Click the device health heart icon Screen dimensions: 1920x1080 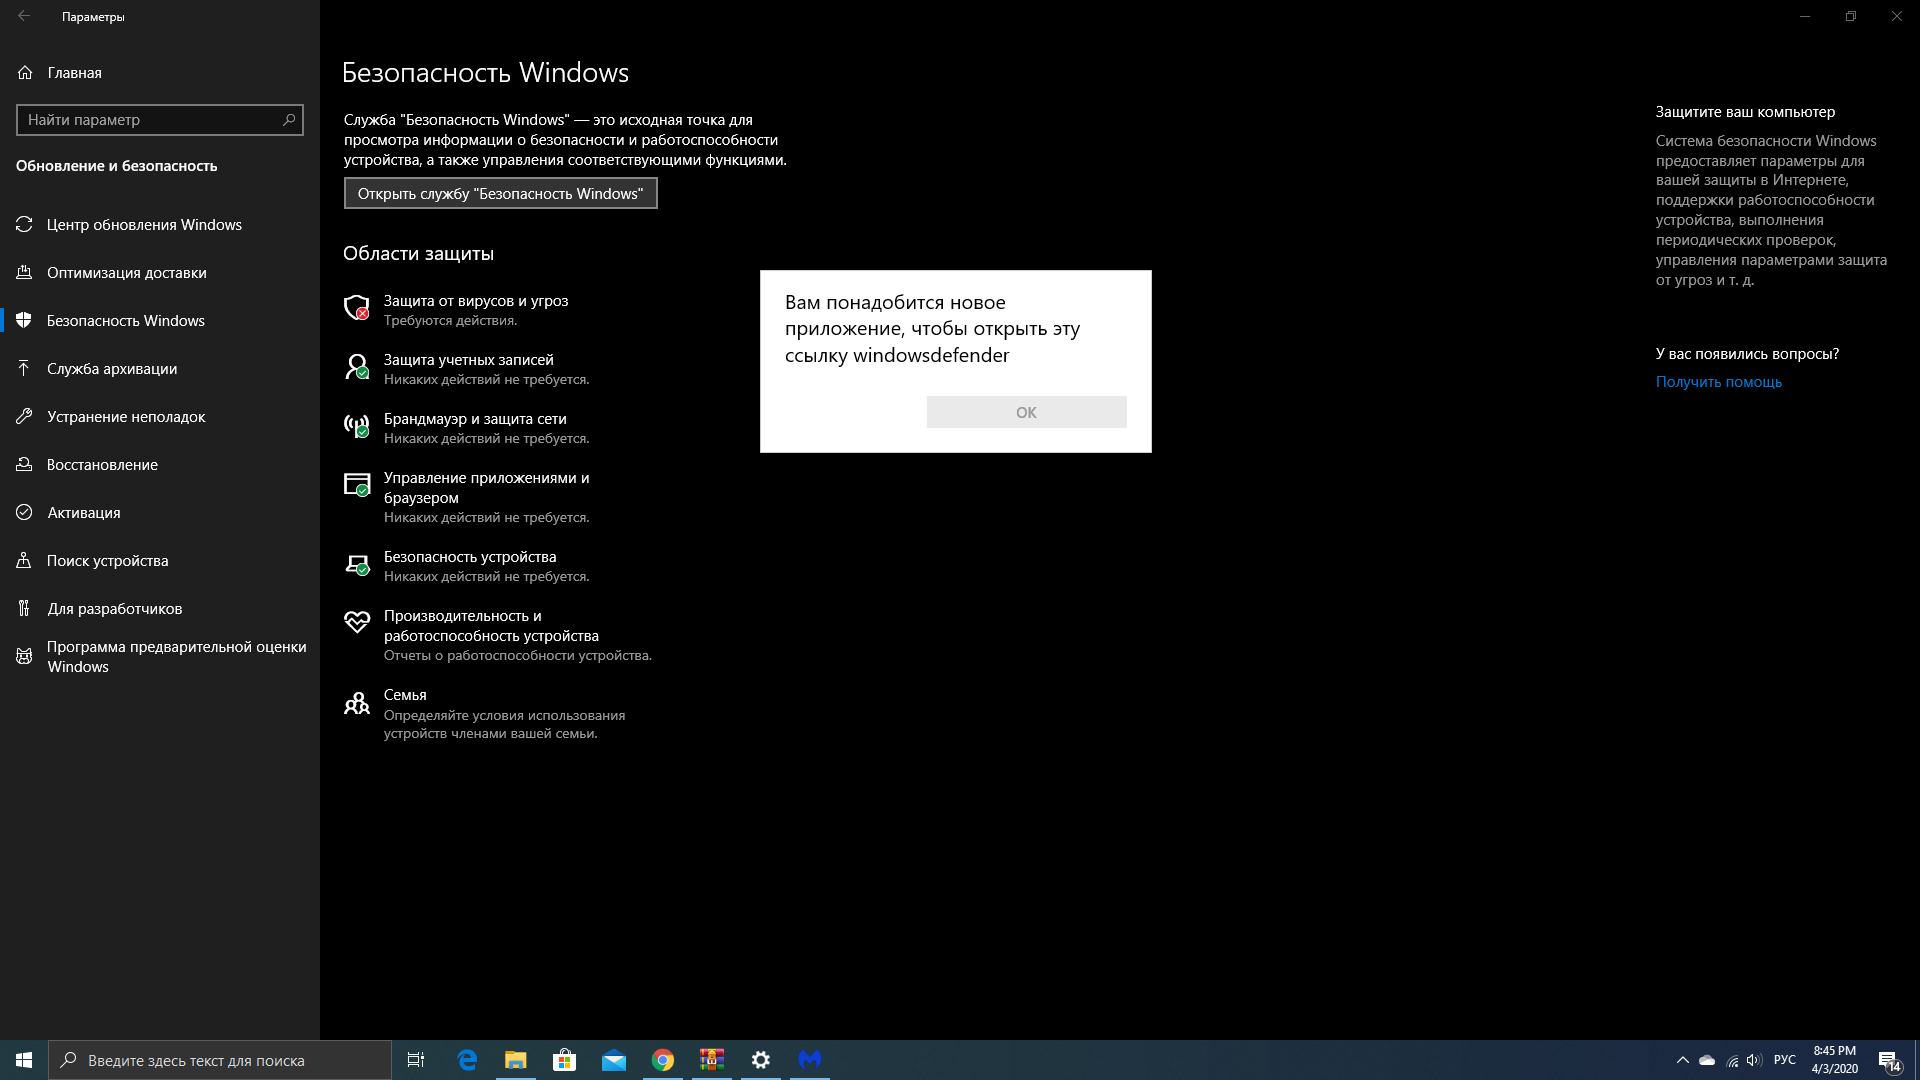(x=357, y=622)
